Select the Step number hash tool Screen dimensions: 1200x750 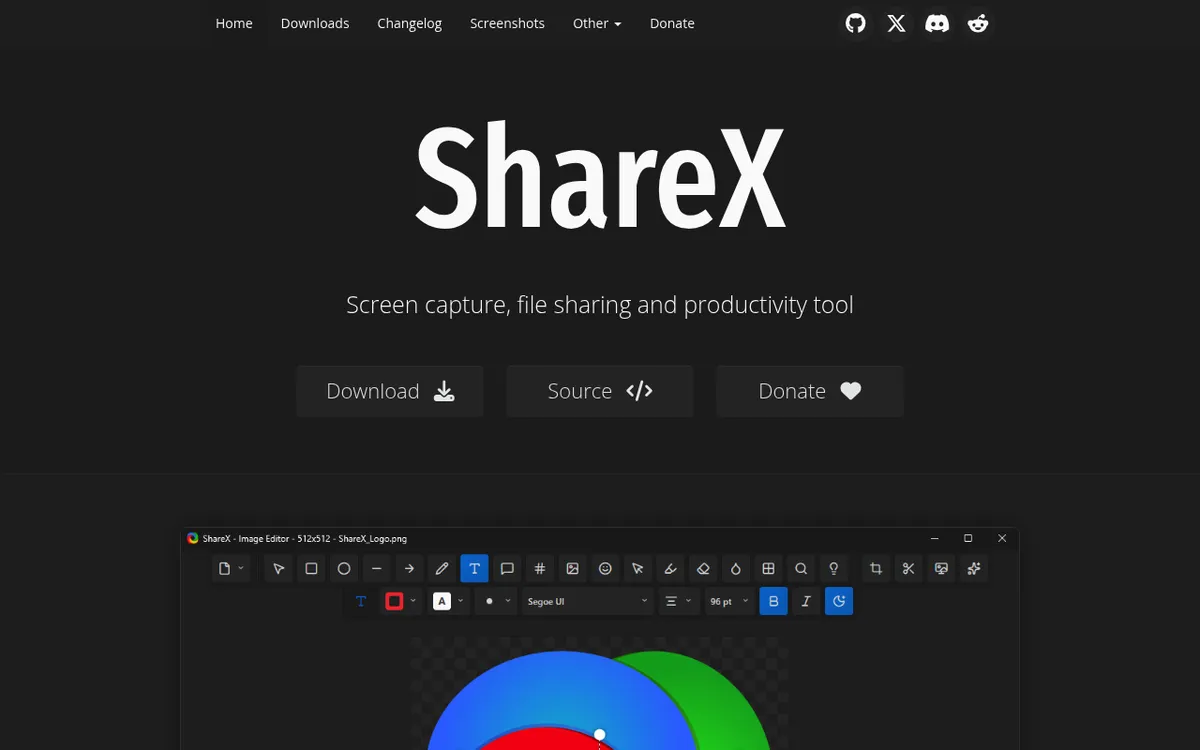(x=540, y=569)
